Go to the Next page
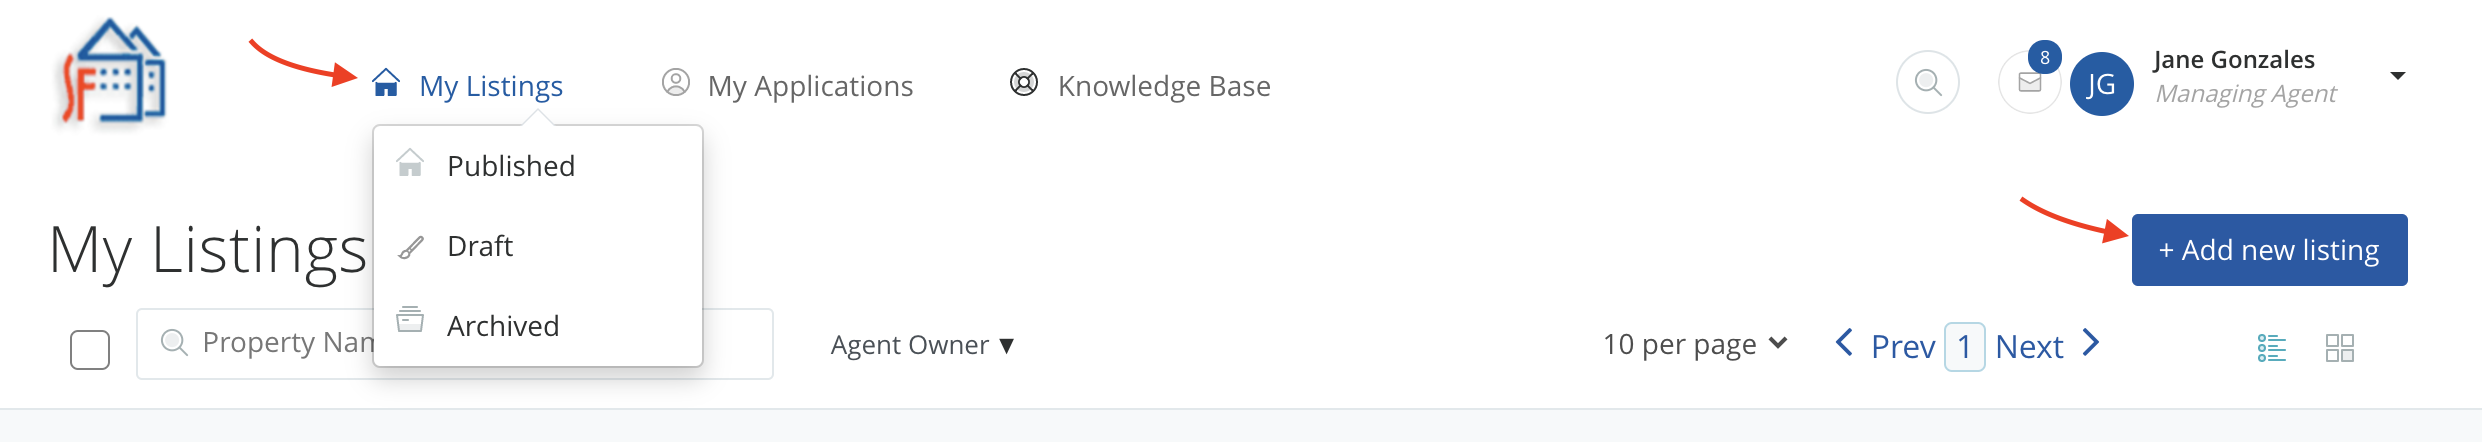Screen dimensions: 2482x442 [x=2045, y=346]
